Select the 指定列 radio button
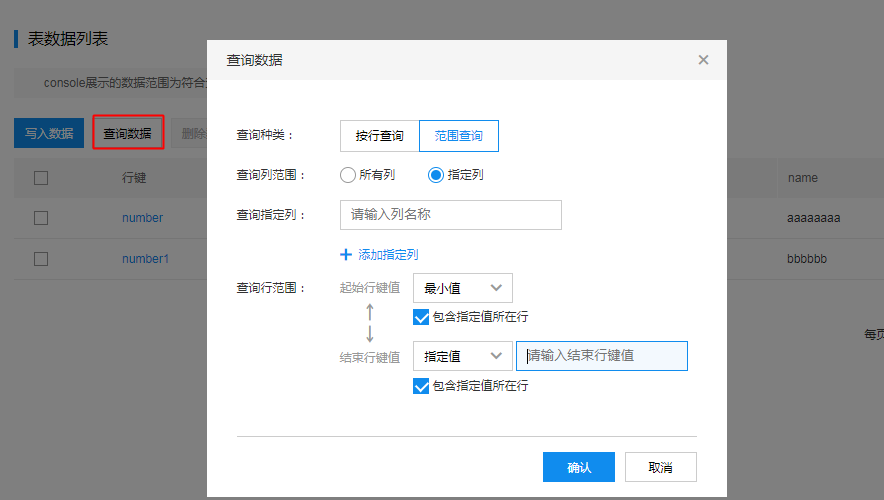Image resolution: width=884 pixels, height=500 pixels. 435,175
